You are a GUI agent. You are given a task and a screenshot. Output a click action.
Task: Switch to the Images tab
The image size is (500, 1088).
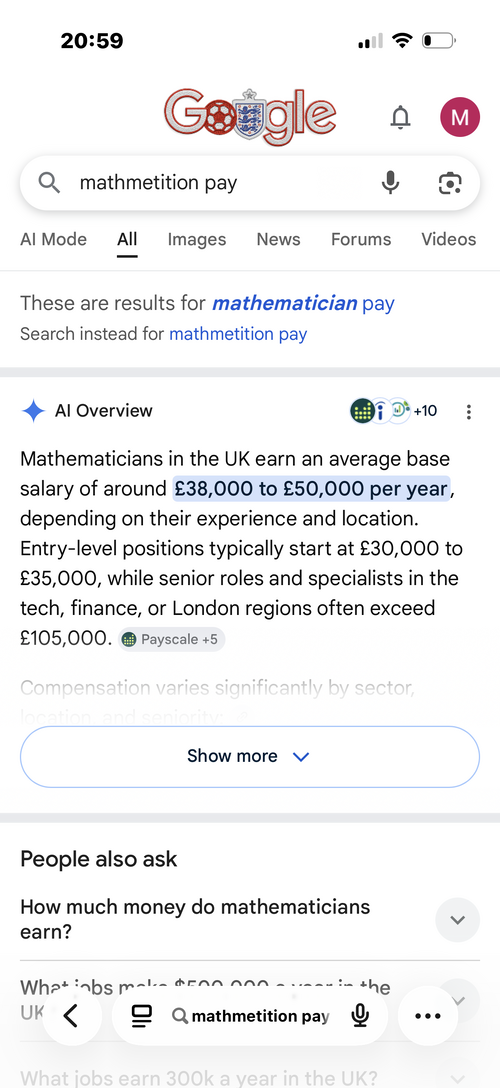click(x=197, y=239)
